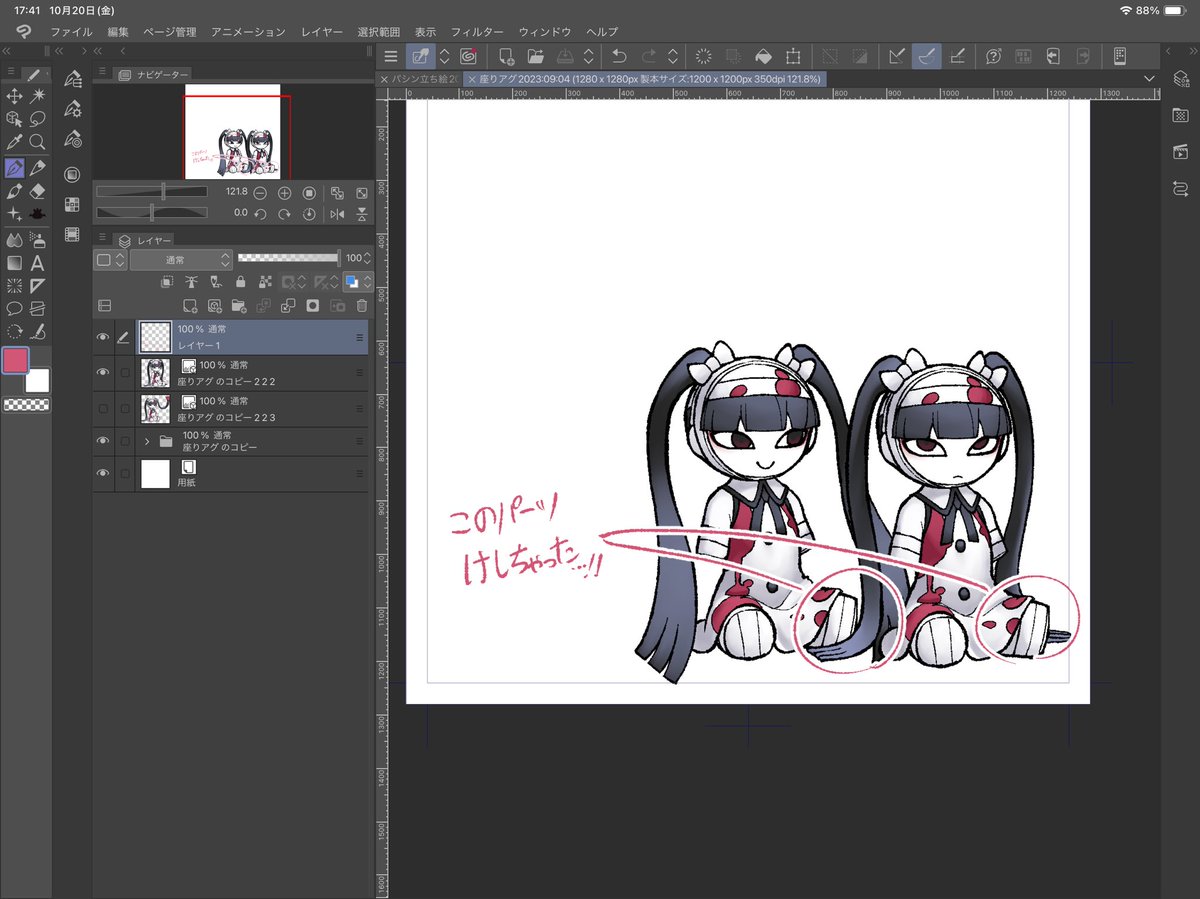The width and height of the screenshot is (1200, 899).
Task: Open the brush tool dropdown in top toolbar
Action: click(443, 56)
